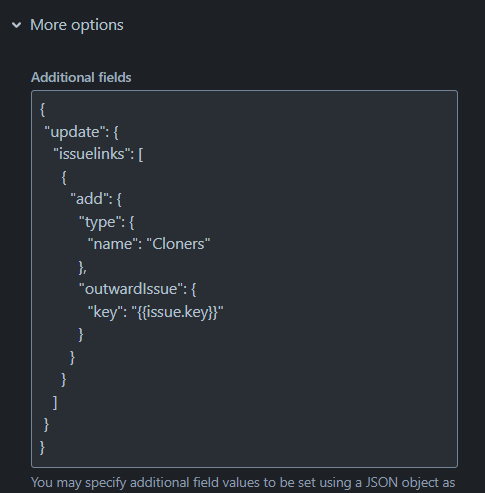This screenshot has height=493, width=485.
Task: Place cursor on the "add" key
Action: (89, 199)
